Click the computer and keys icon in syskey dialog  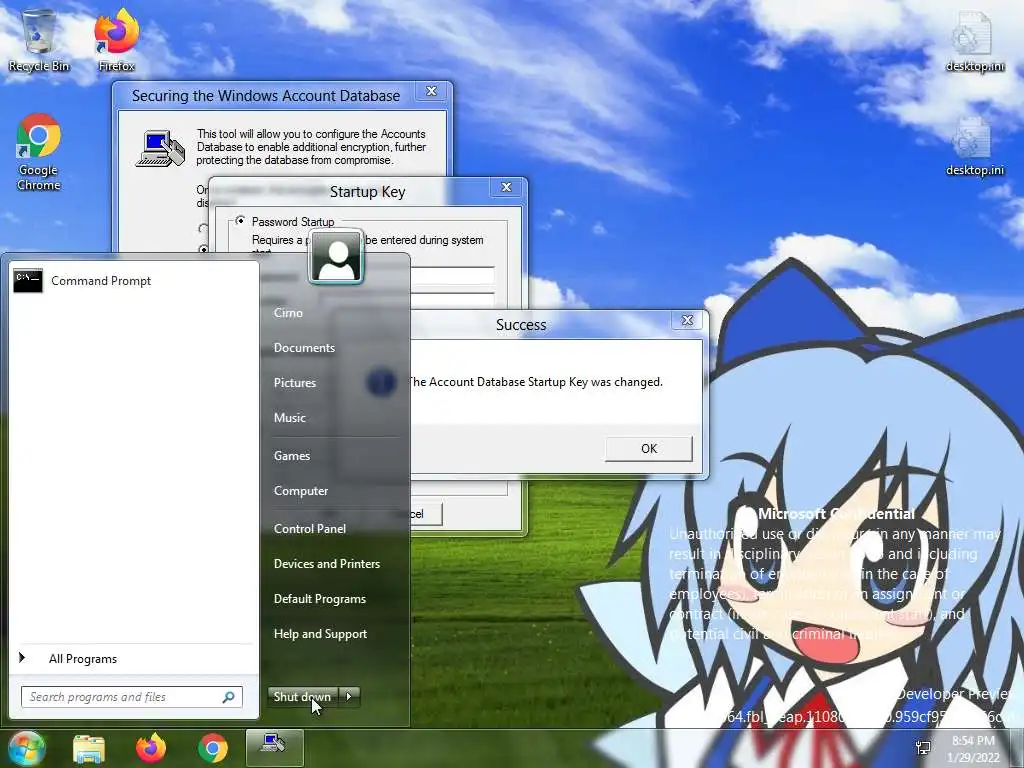tap(160, 148)
